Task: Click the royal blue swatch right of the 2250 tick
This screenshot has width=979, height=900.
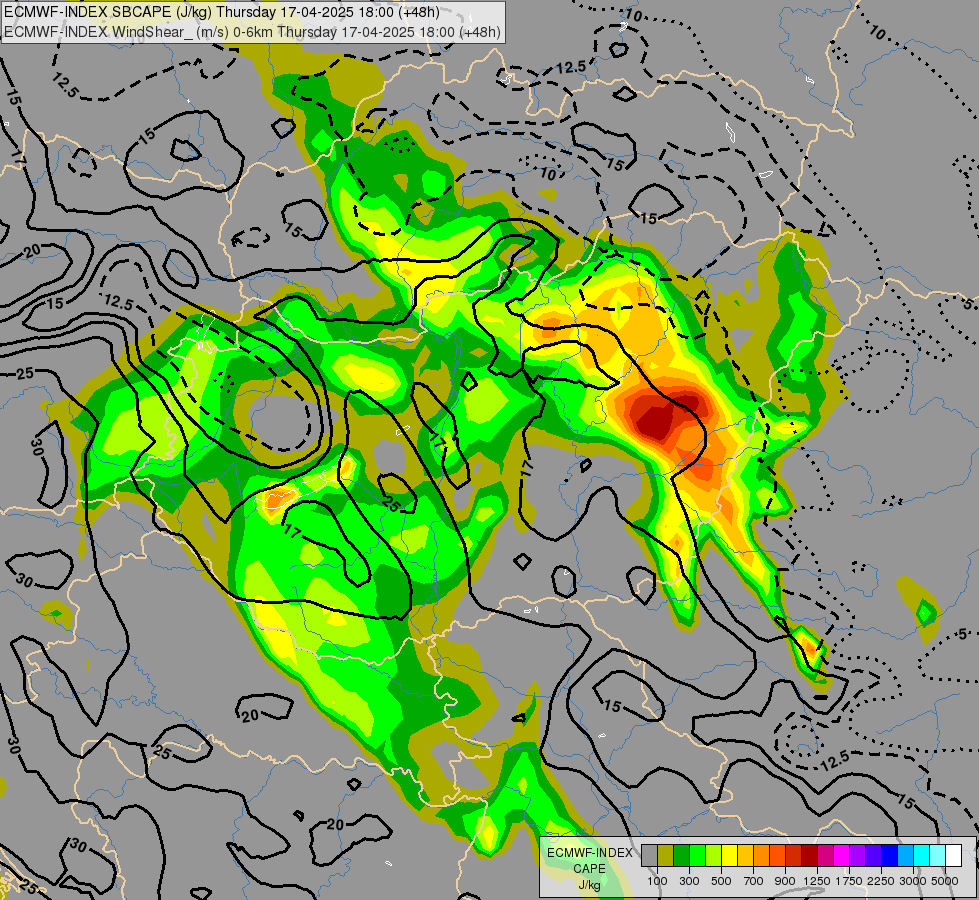Action: pyautogui.click(x=889, y=856)
